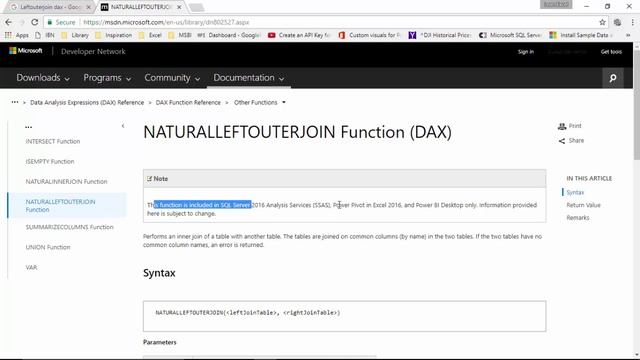Open Data Analysis Expressions (DAX) Reference breadcrumb
Viewport: 640px width, 360px height.
point(87,102)
